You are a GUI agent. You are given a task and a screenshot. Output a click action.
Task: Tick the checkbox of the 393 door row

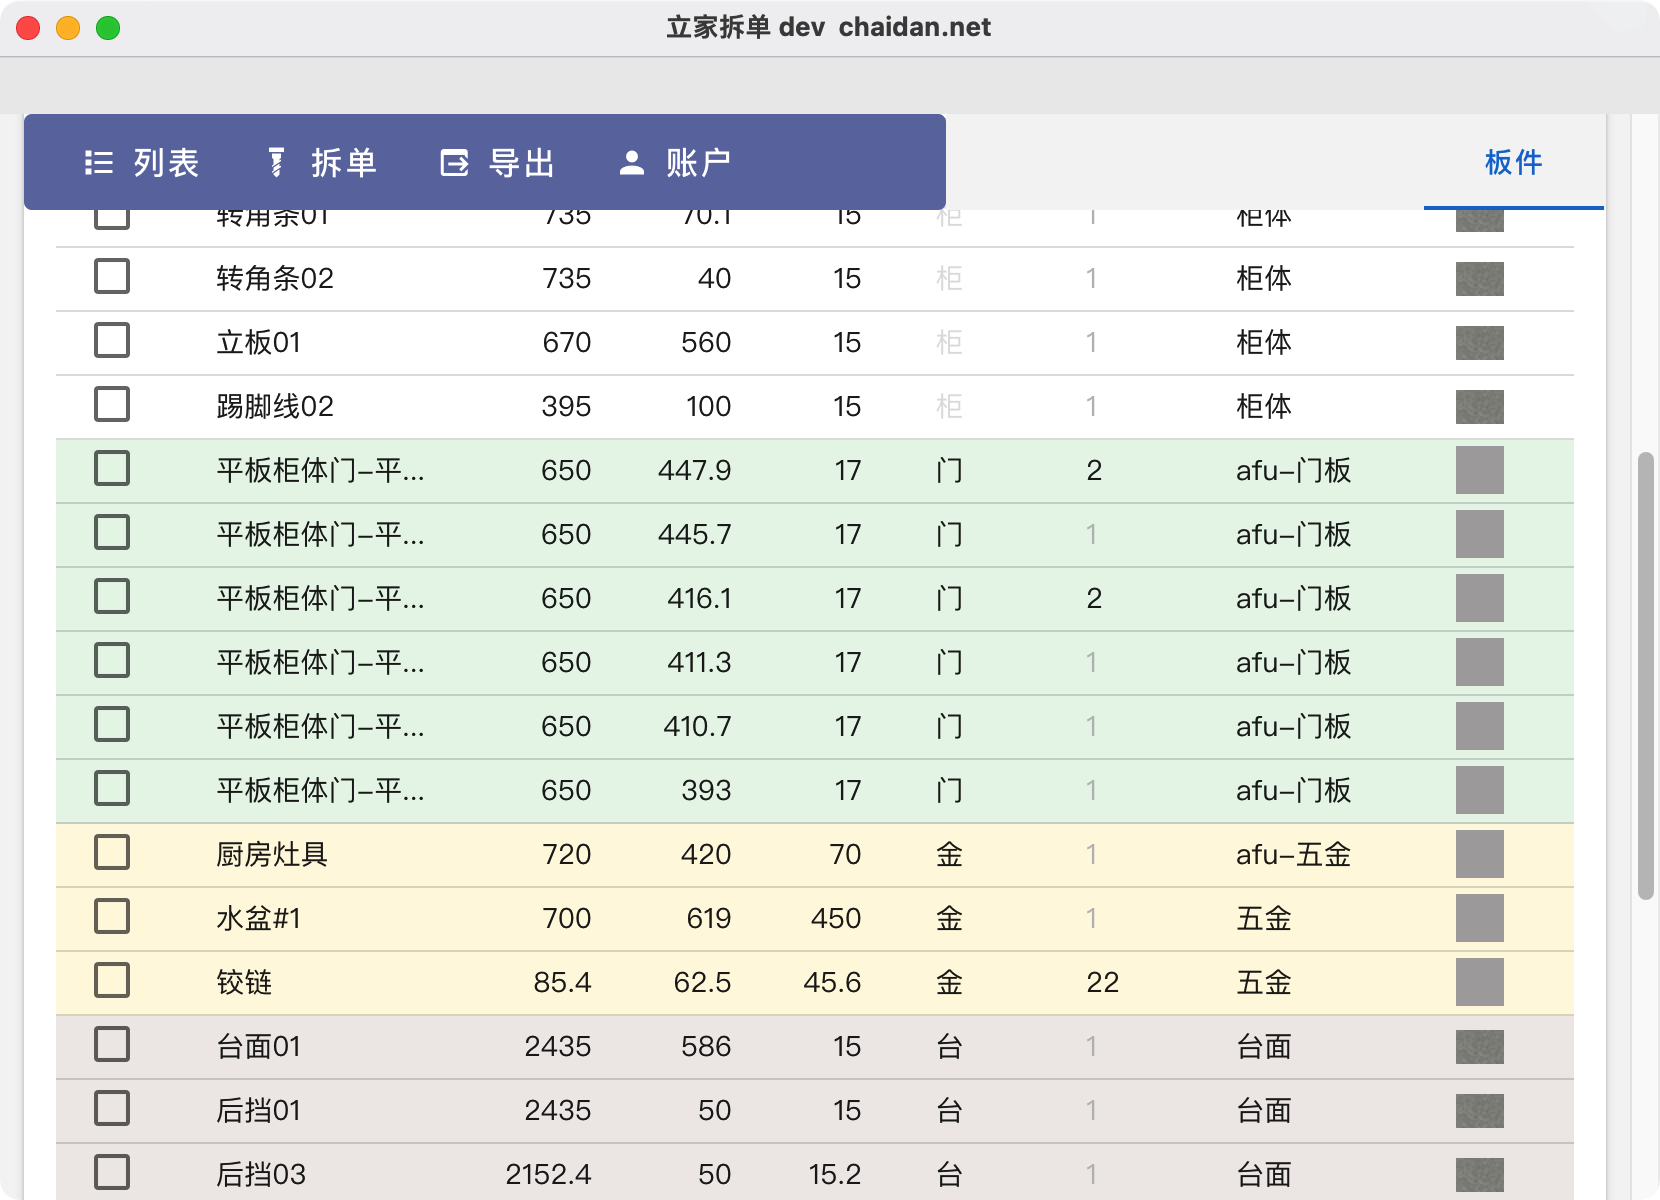[112, 789]
